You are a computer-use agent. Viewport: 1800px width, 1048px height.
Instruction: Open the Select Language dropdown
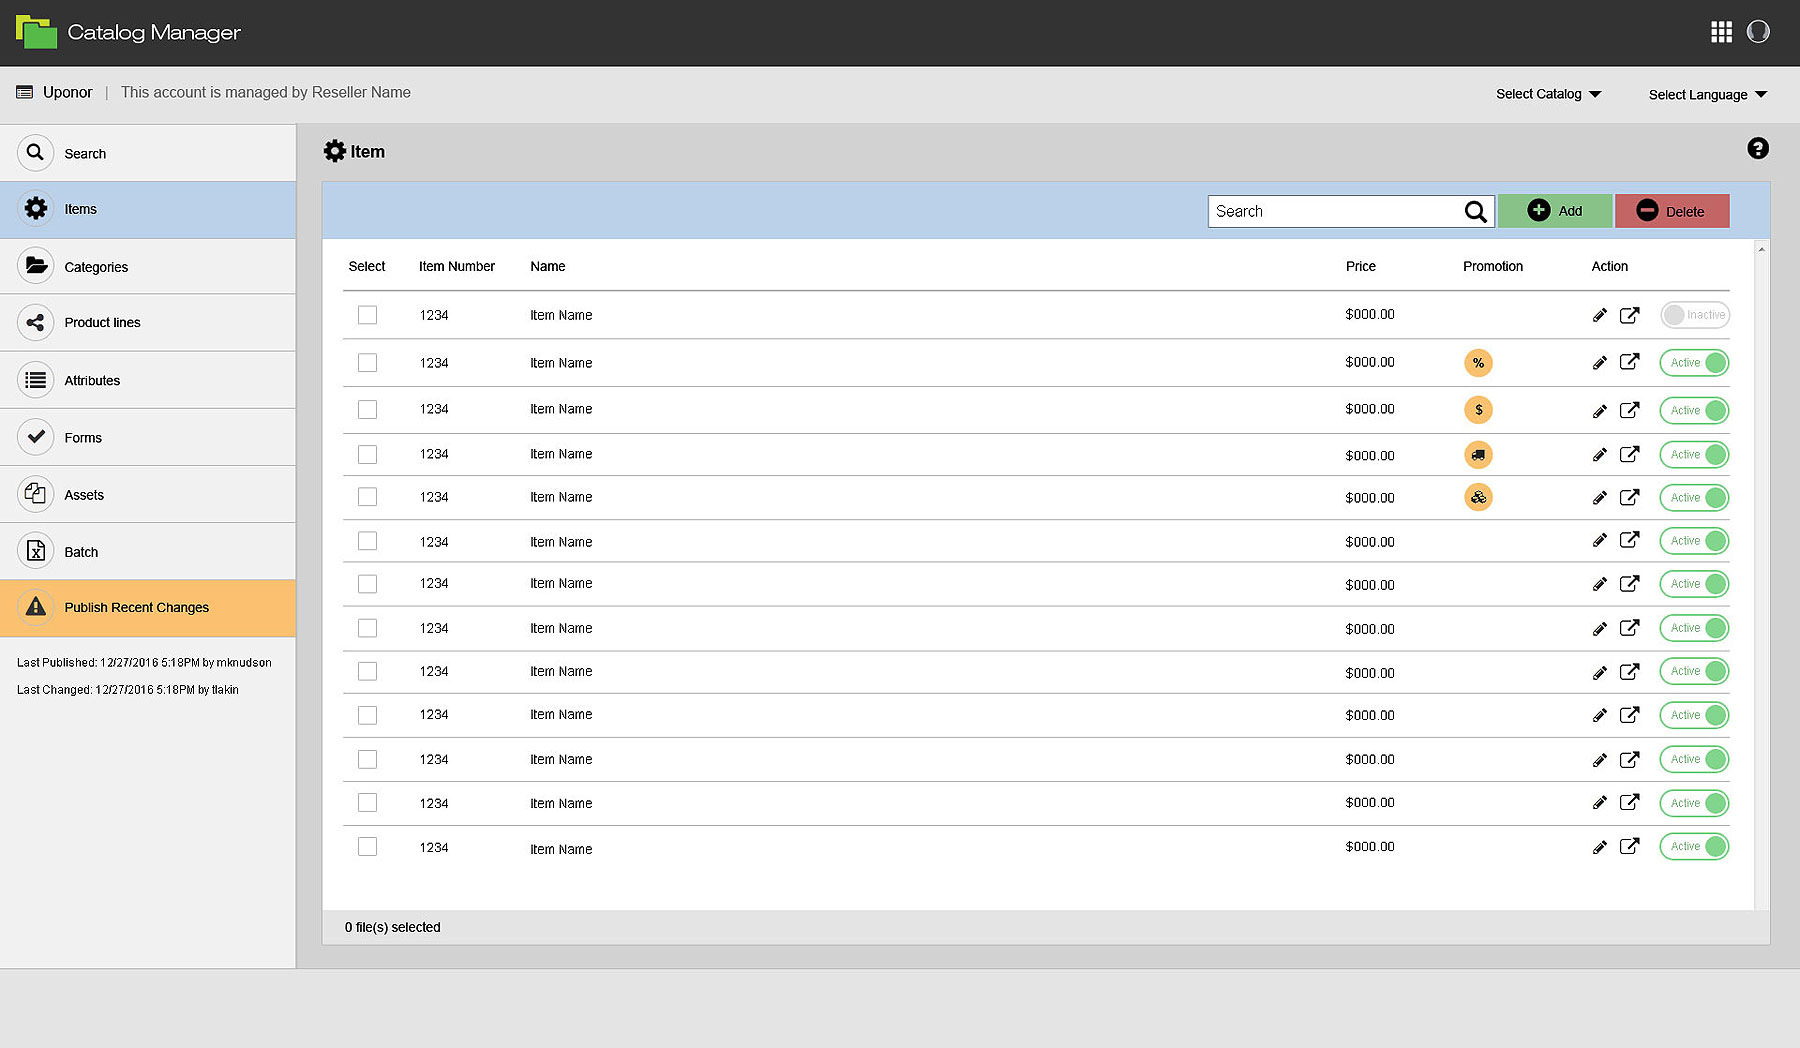click(1708, 95)
